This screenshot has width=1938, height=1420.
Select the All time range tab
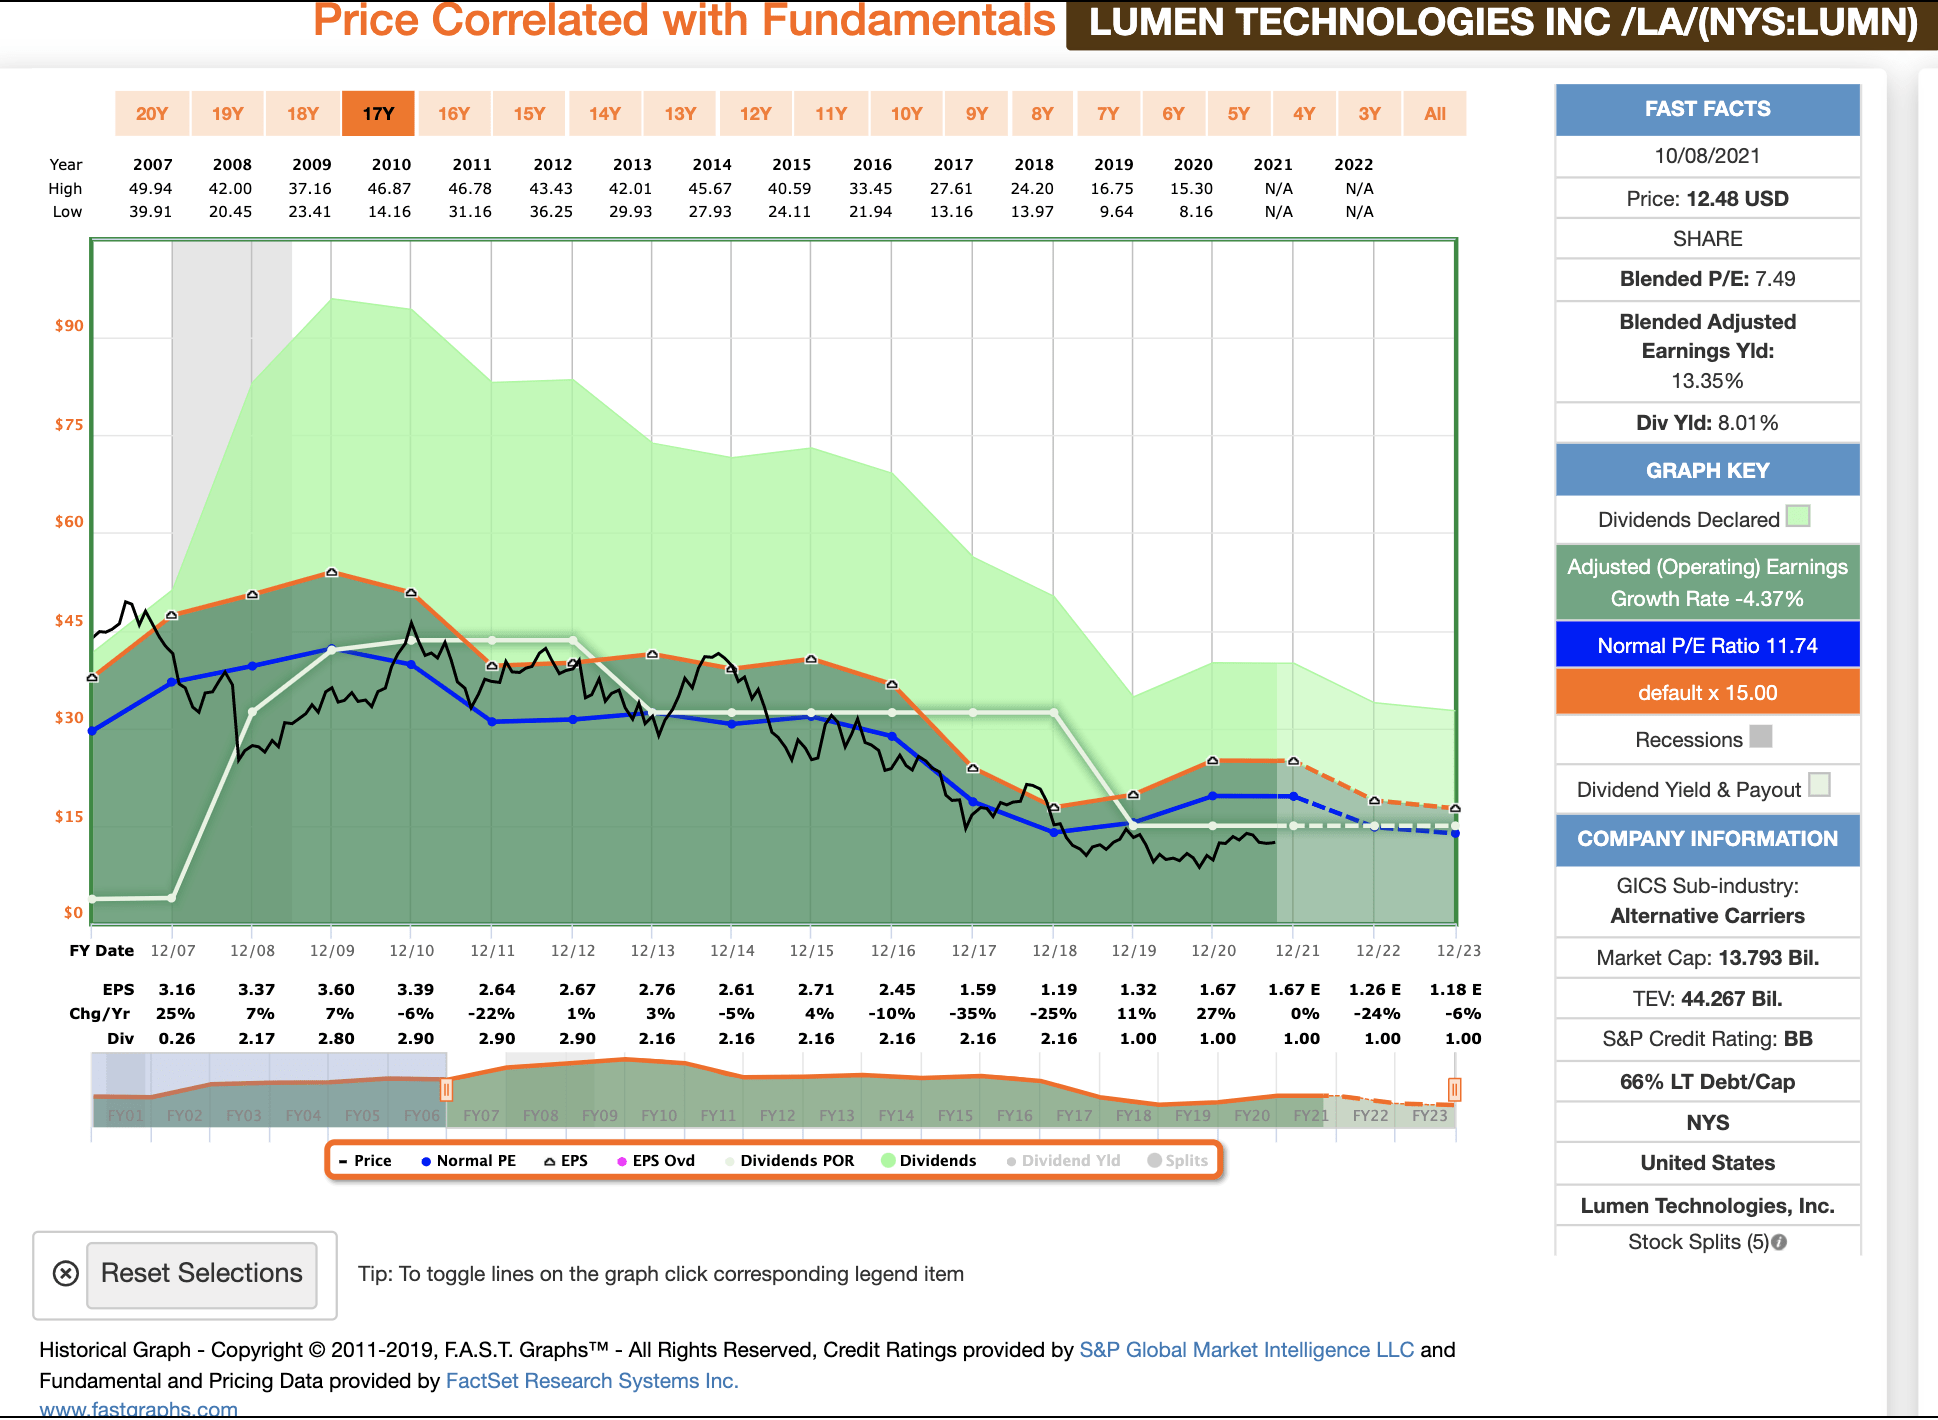(1435, 113)
